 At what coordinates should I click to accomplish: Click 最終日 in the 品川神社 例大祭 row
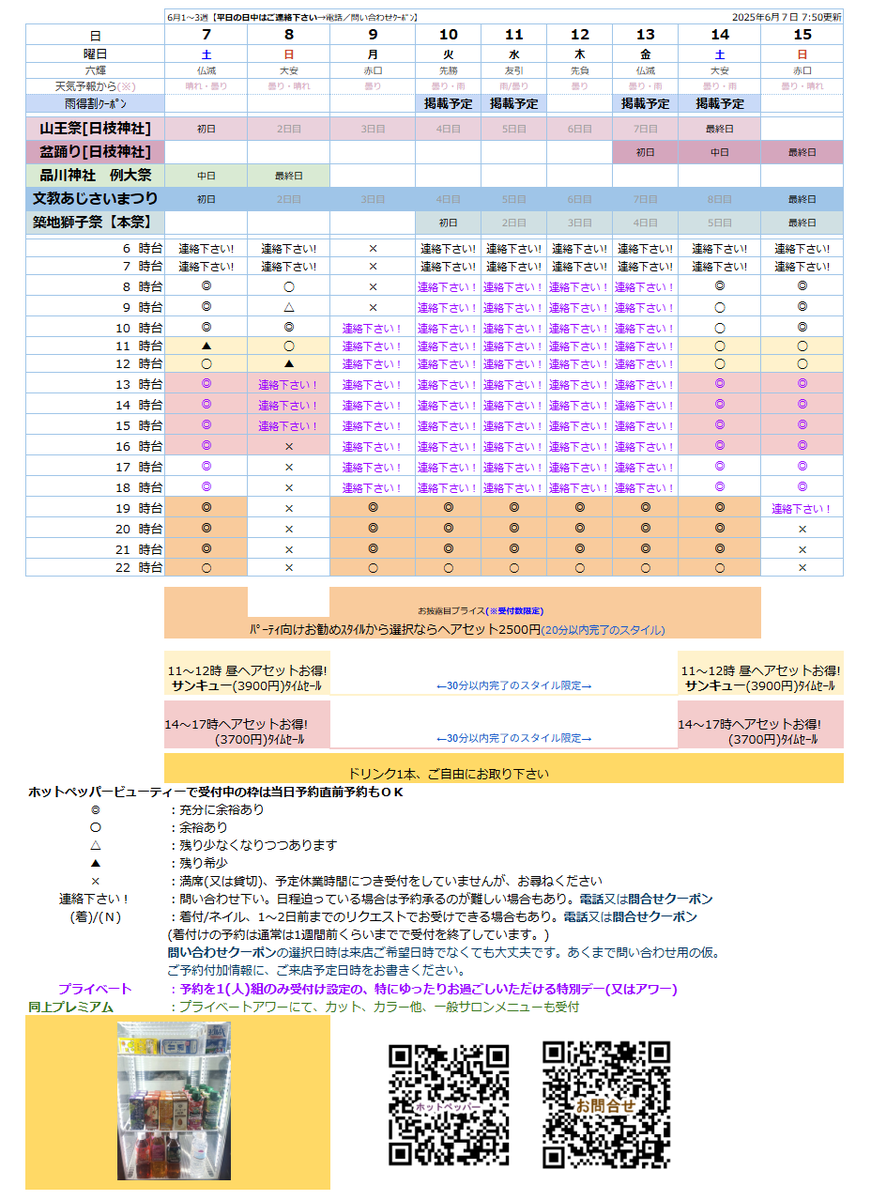(288, 175)
